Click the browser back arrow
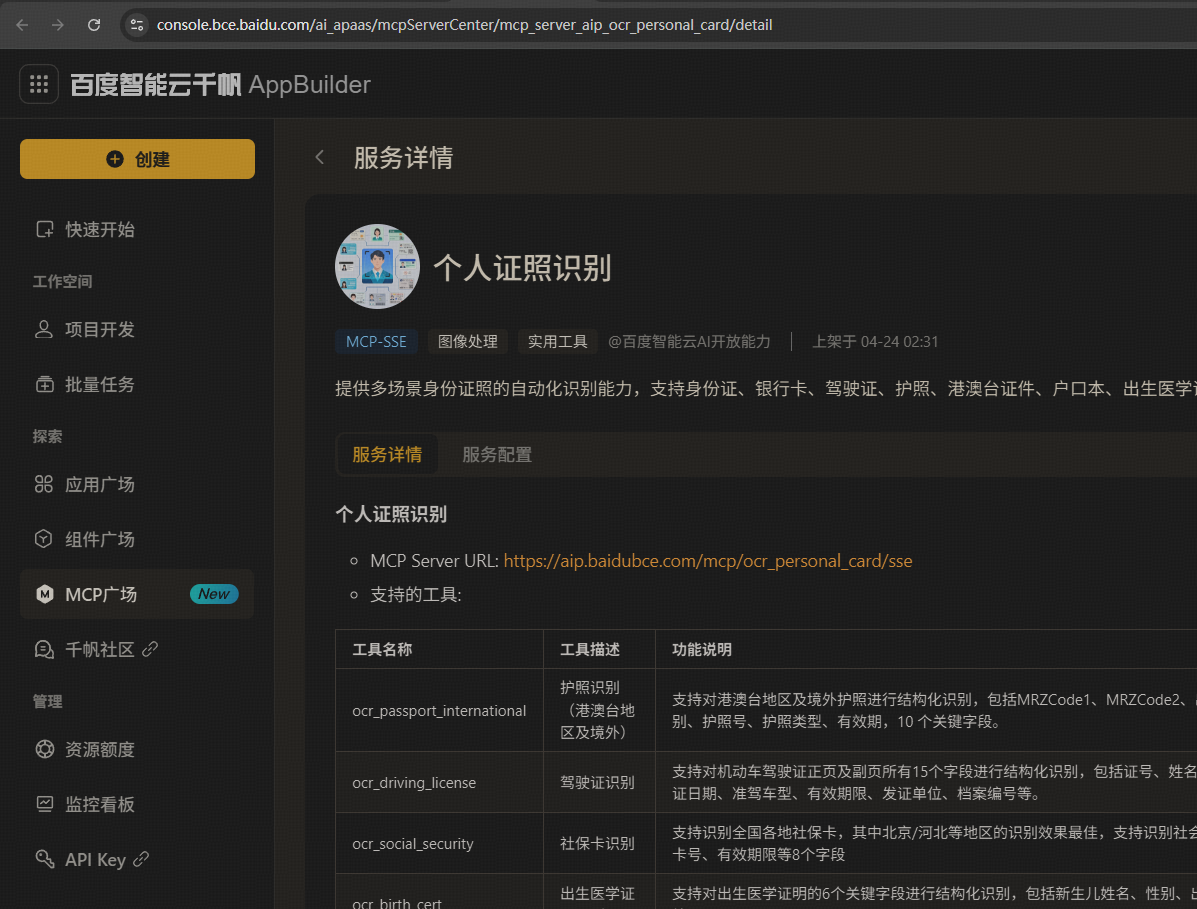Image resolution: width=1197 pixels, height=909 pixels. point(22,25)
